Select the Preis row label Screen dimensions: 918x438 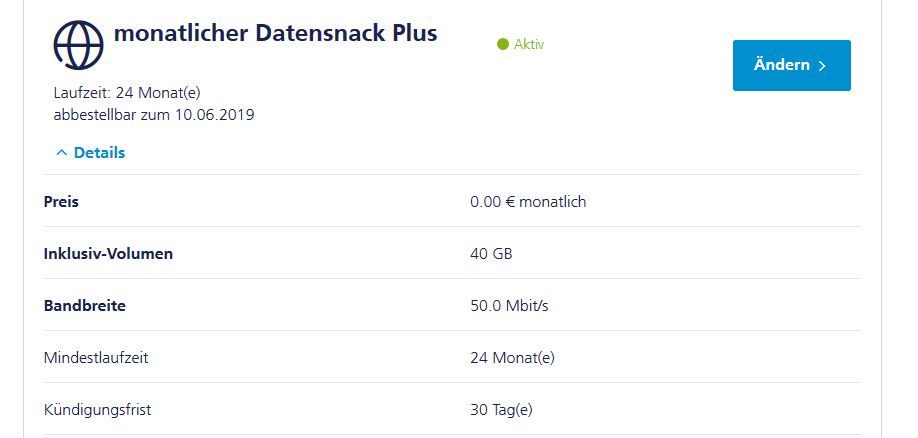[x=61, y=202]
